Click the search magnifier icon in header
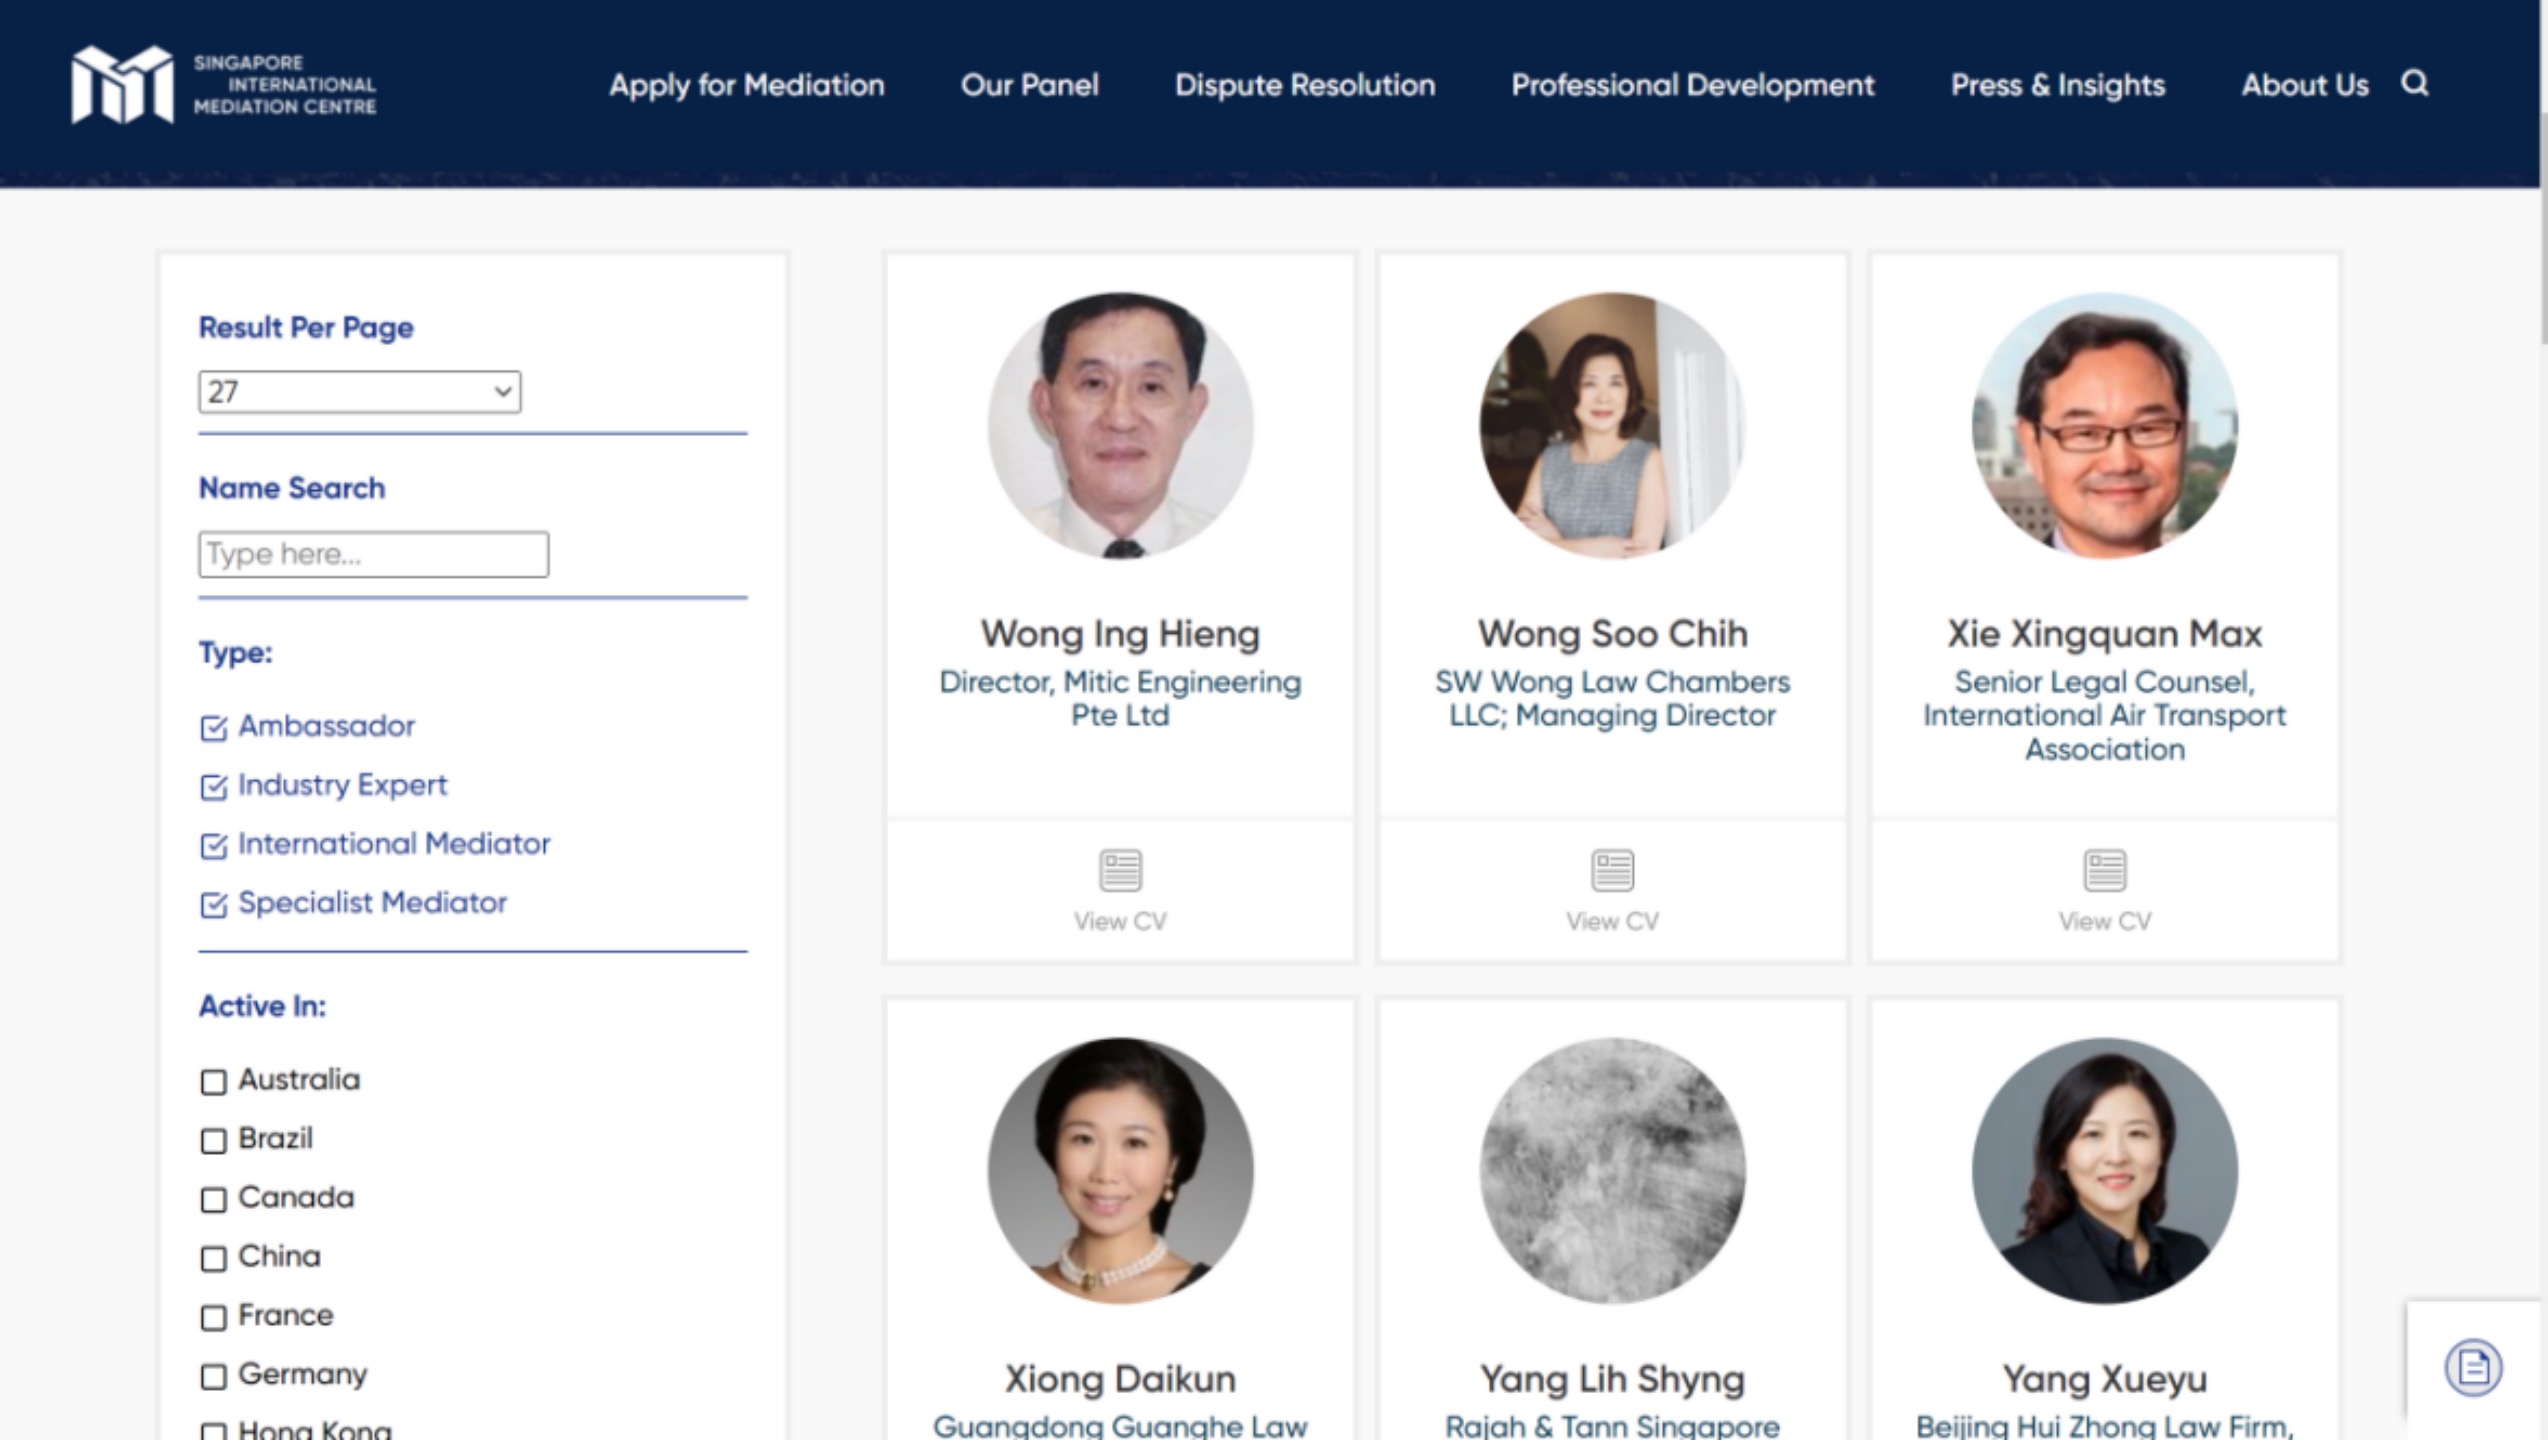The image size is (2548, 1440). (2414, 83)
